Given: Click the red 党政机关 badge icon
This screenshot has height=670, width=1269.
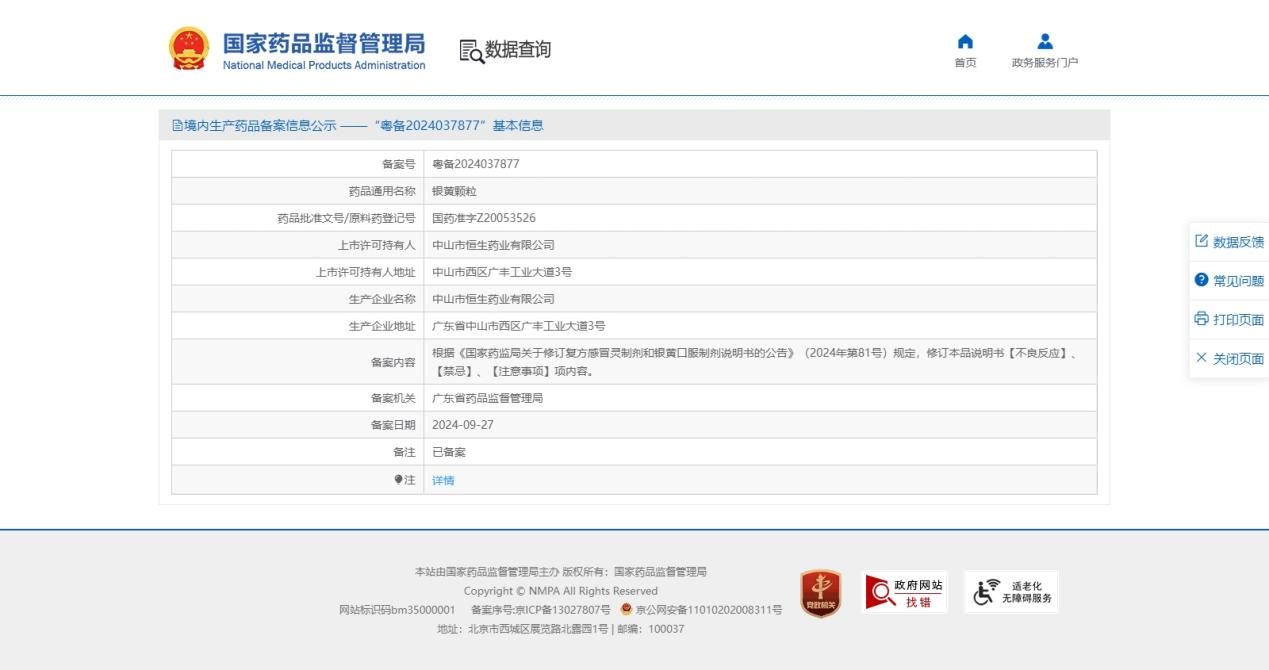Looking at the screenshot, I should [820, 593].
